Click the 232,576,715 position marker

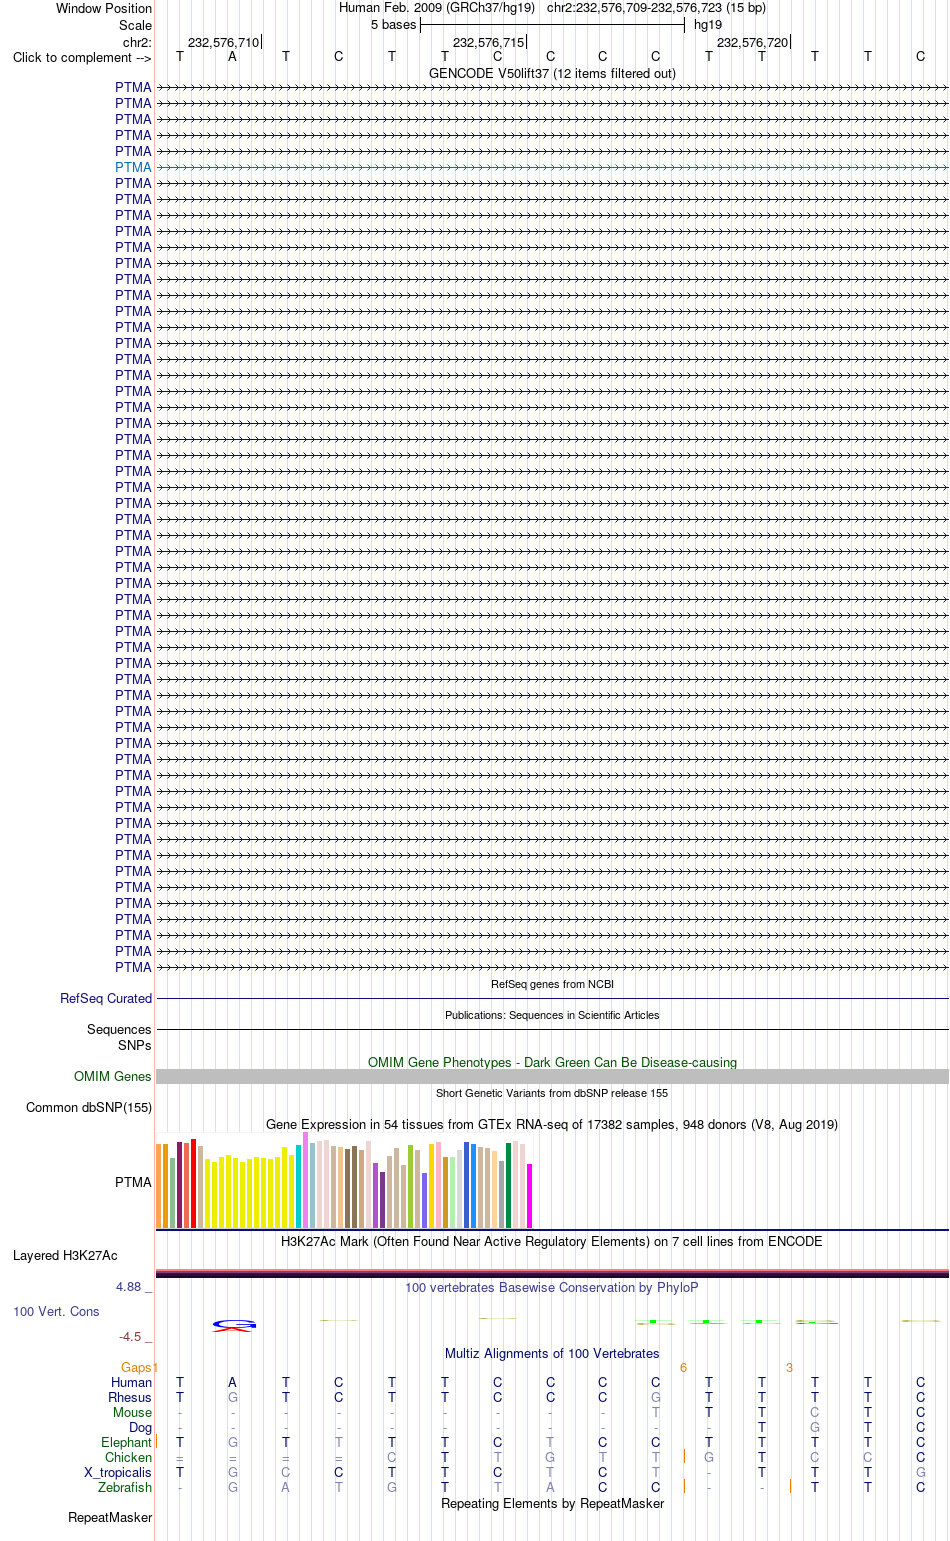[488, 42]
